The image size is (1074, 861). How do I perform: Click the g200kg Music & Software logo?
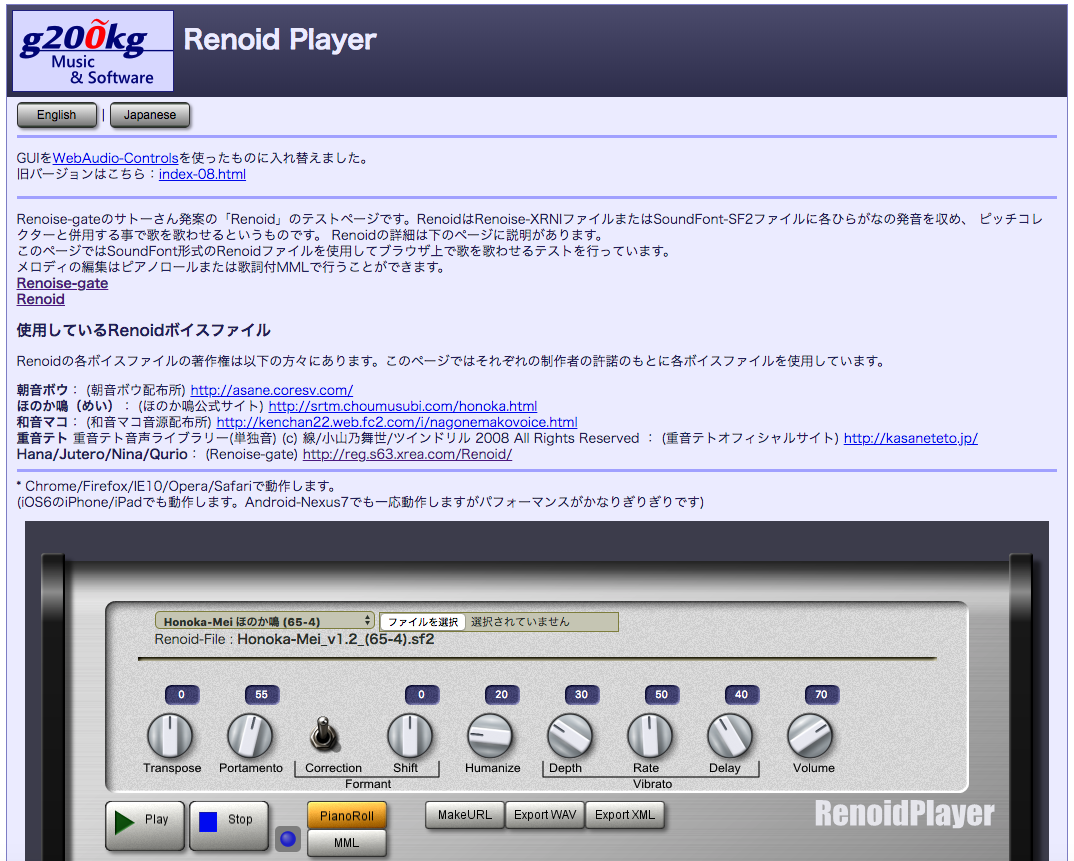(x=93, y=51)
